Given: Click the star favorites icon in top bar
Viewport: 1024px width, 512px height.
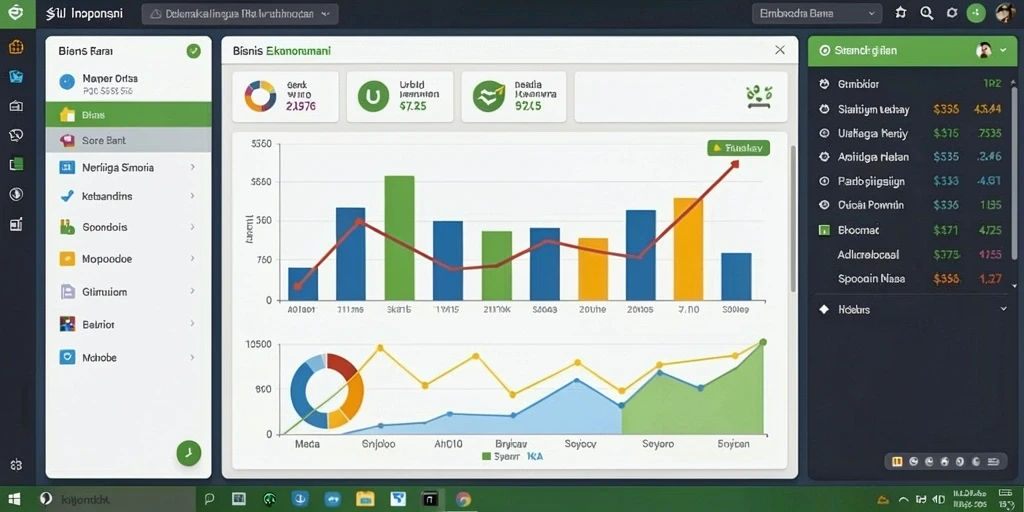Looking at the screenshot, I should [x=901, y=13].
